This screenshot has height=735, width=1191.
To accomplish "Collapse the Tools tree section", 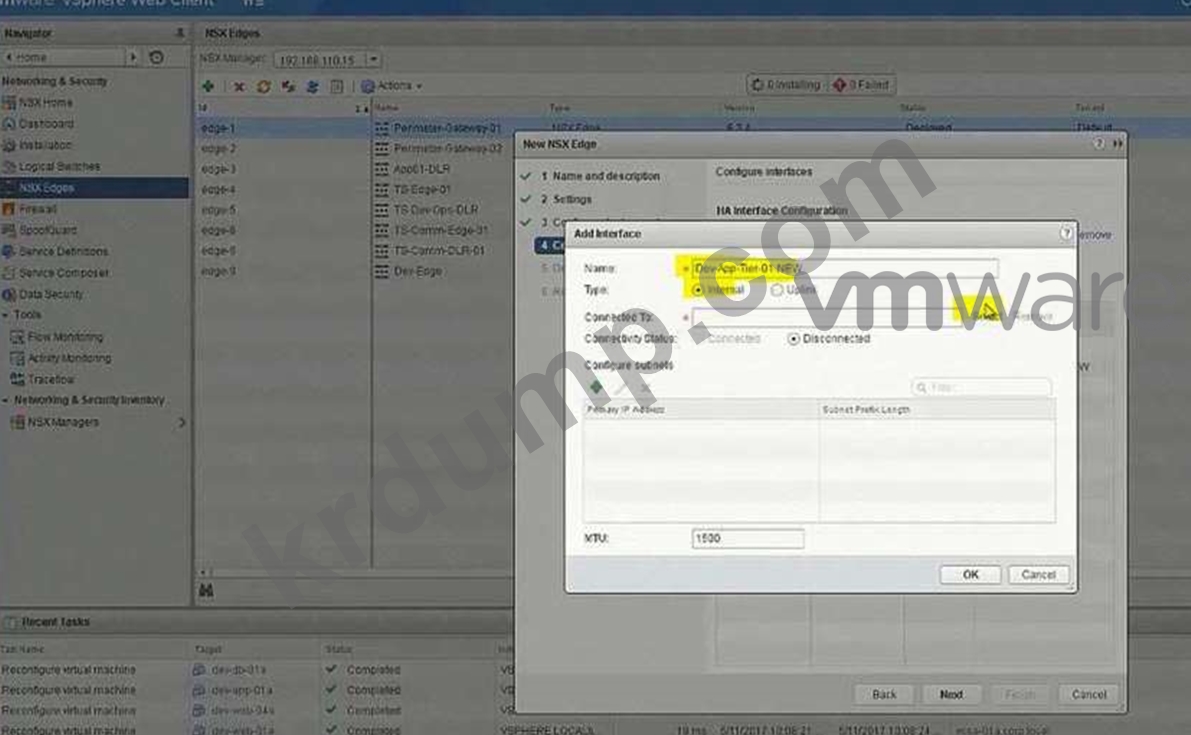I will pos(5,314).
